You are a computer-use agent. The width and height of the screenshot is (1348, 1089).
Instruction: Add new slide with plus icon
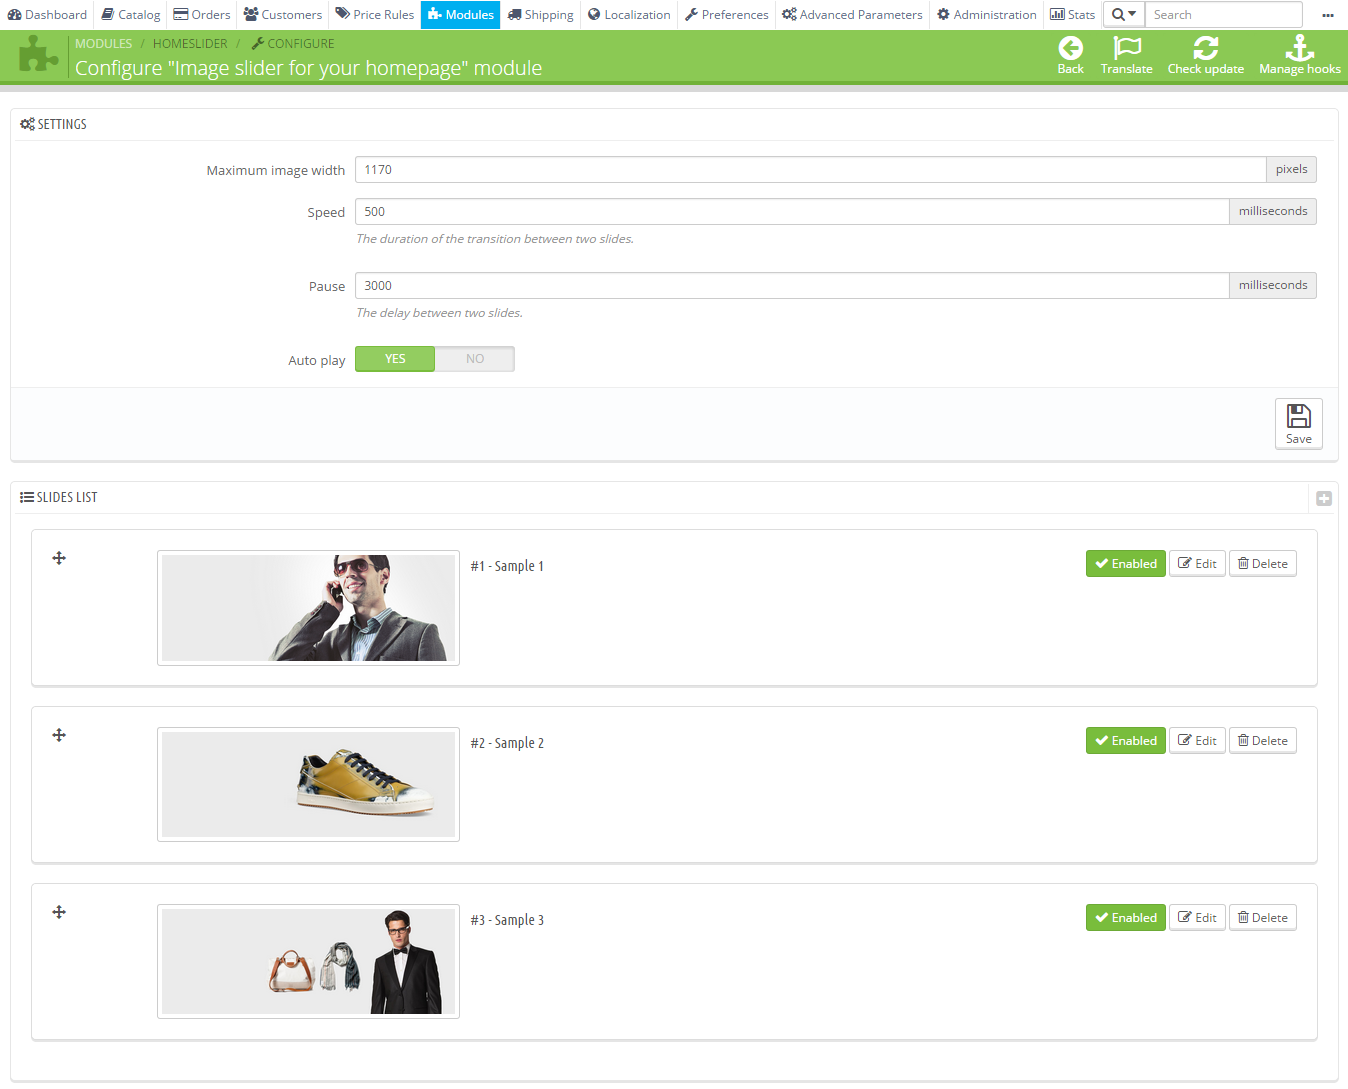[x=1324, y=498]
